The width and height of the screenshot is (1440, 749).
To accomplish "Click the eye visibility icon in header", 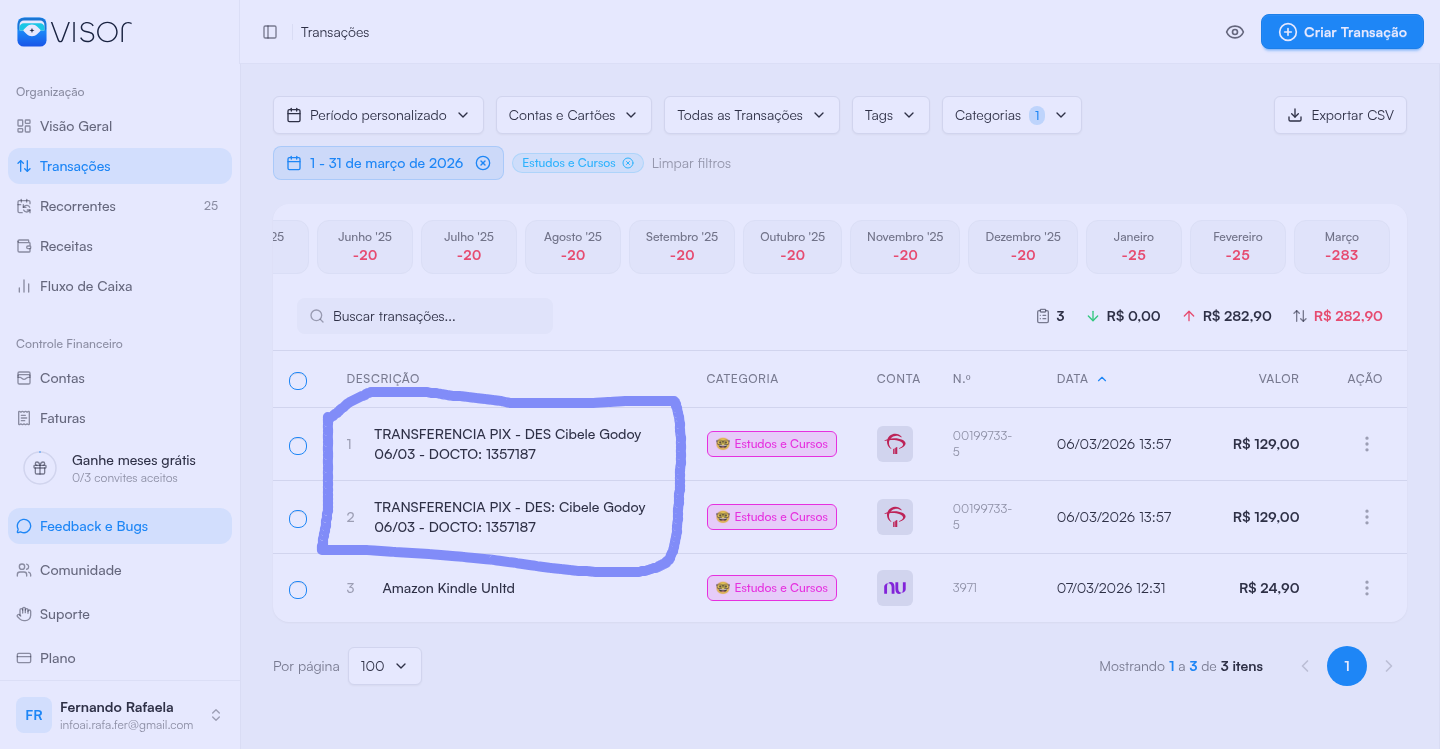I will tap(1235, 32).
